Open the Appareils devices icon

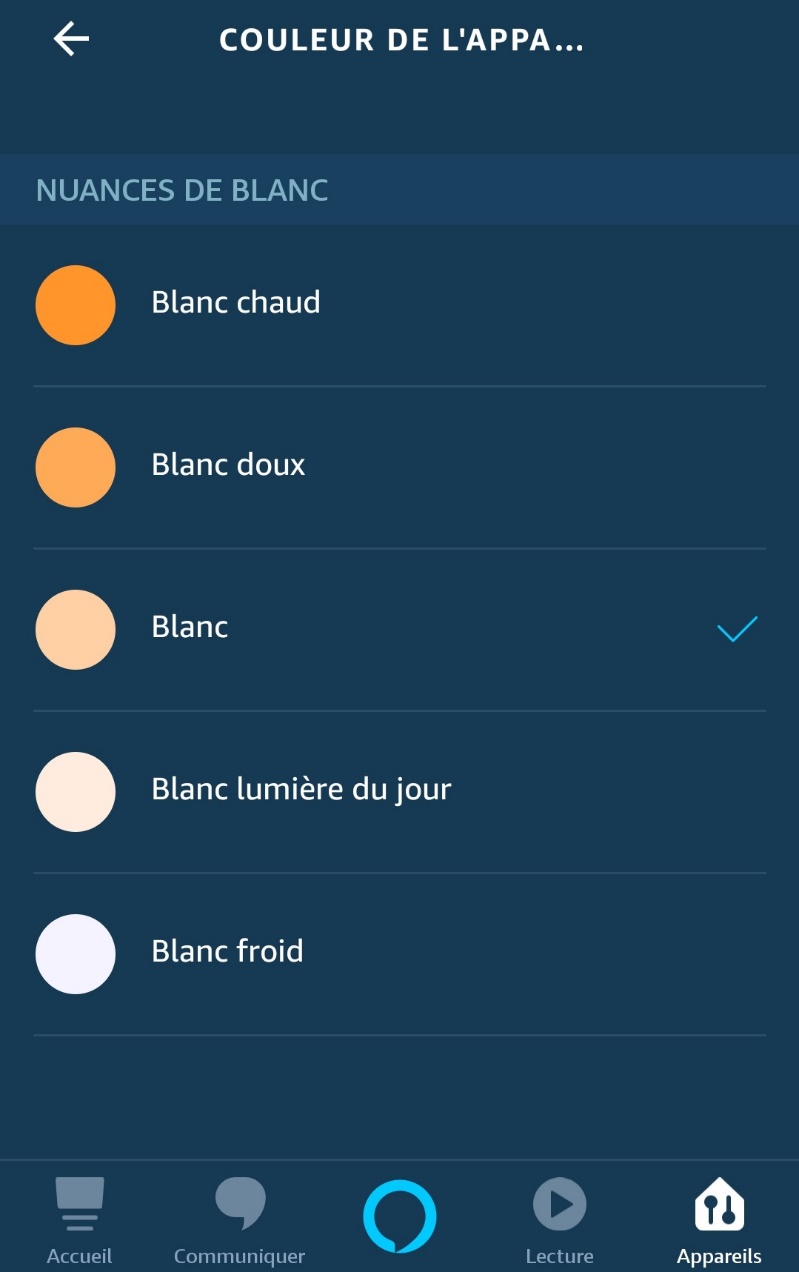point(719,1204)
